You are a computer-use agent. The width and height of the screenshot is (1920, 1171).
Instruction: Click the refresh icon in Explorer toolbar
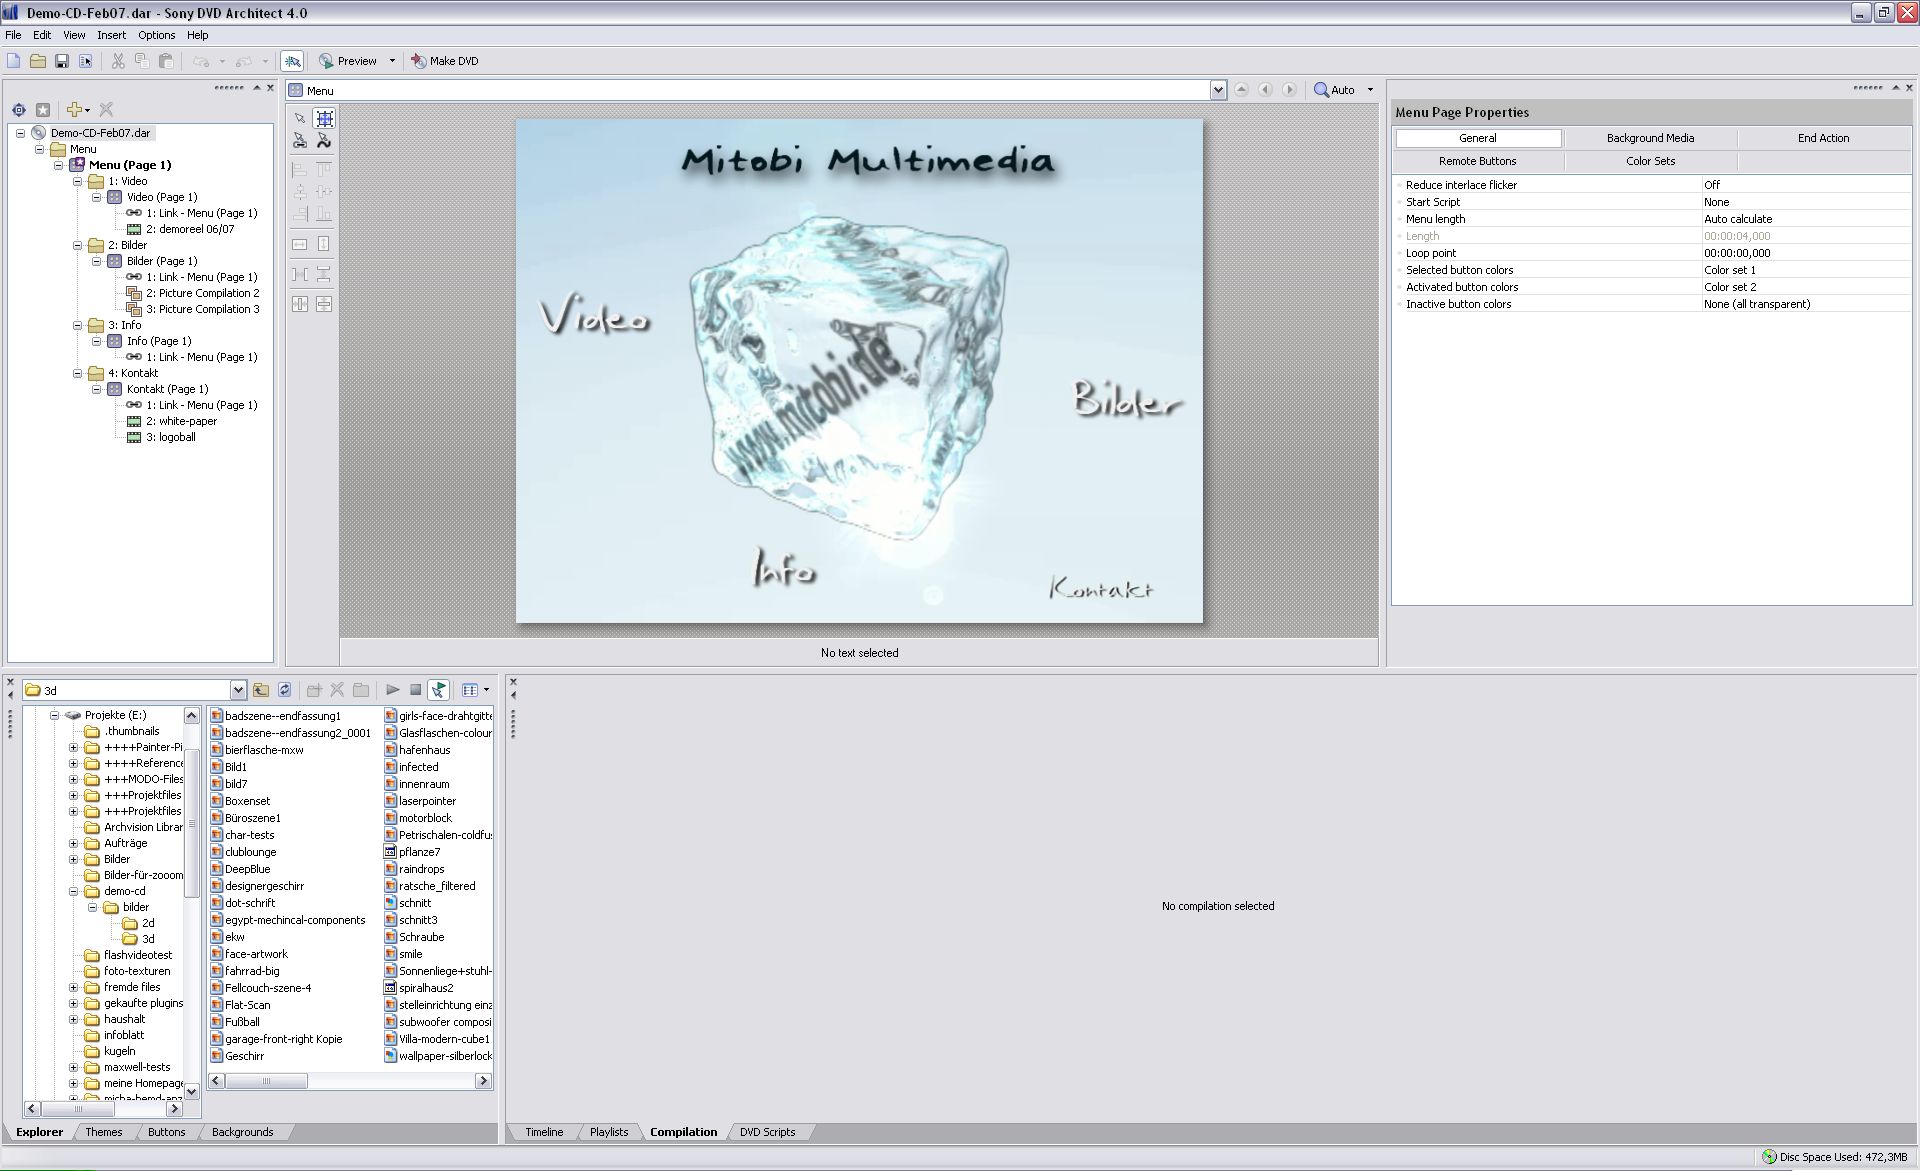(x=285, y=690)
